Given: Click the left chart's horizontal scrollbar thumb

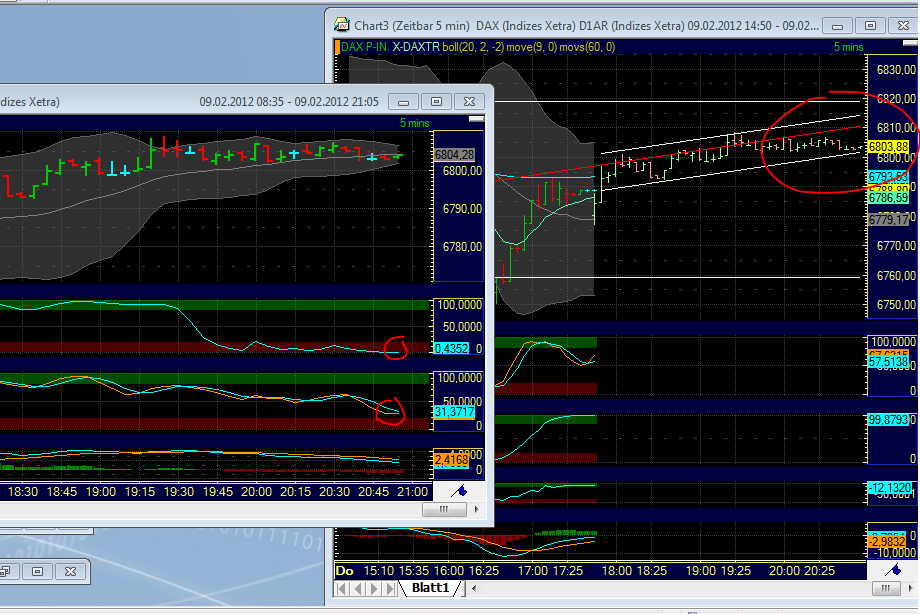Looking at the screenshot, I should [443, 509].
